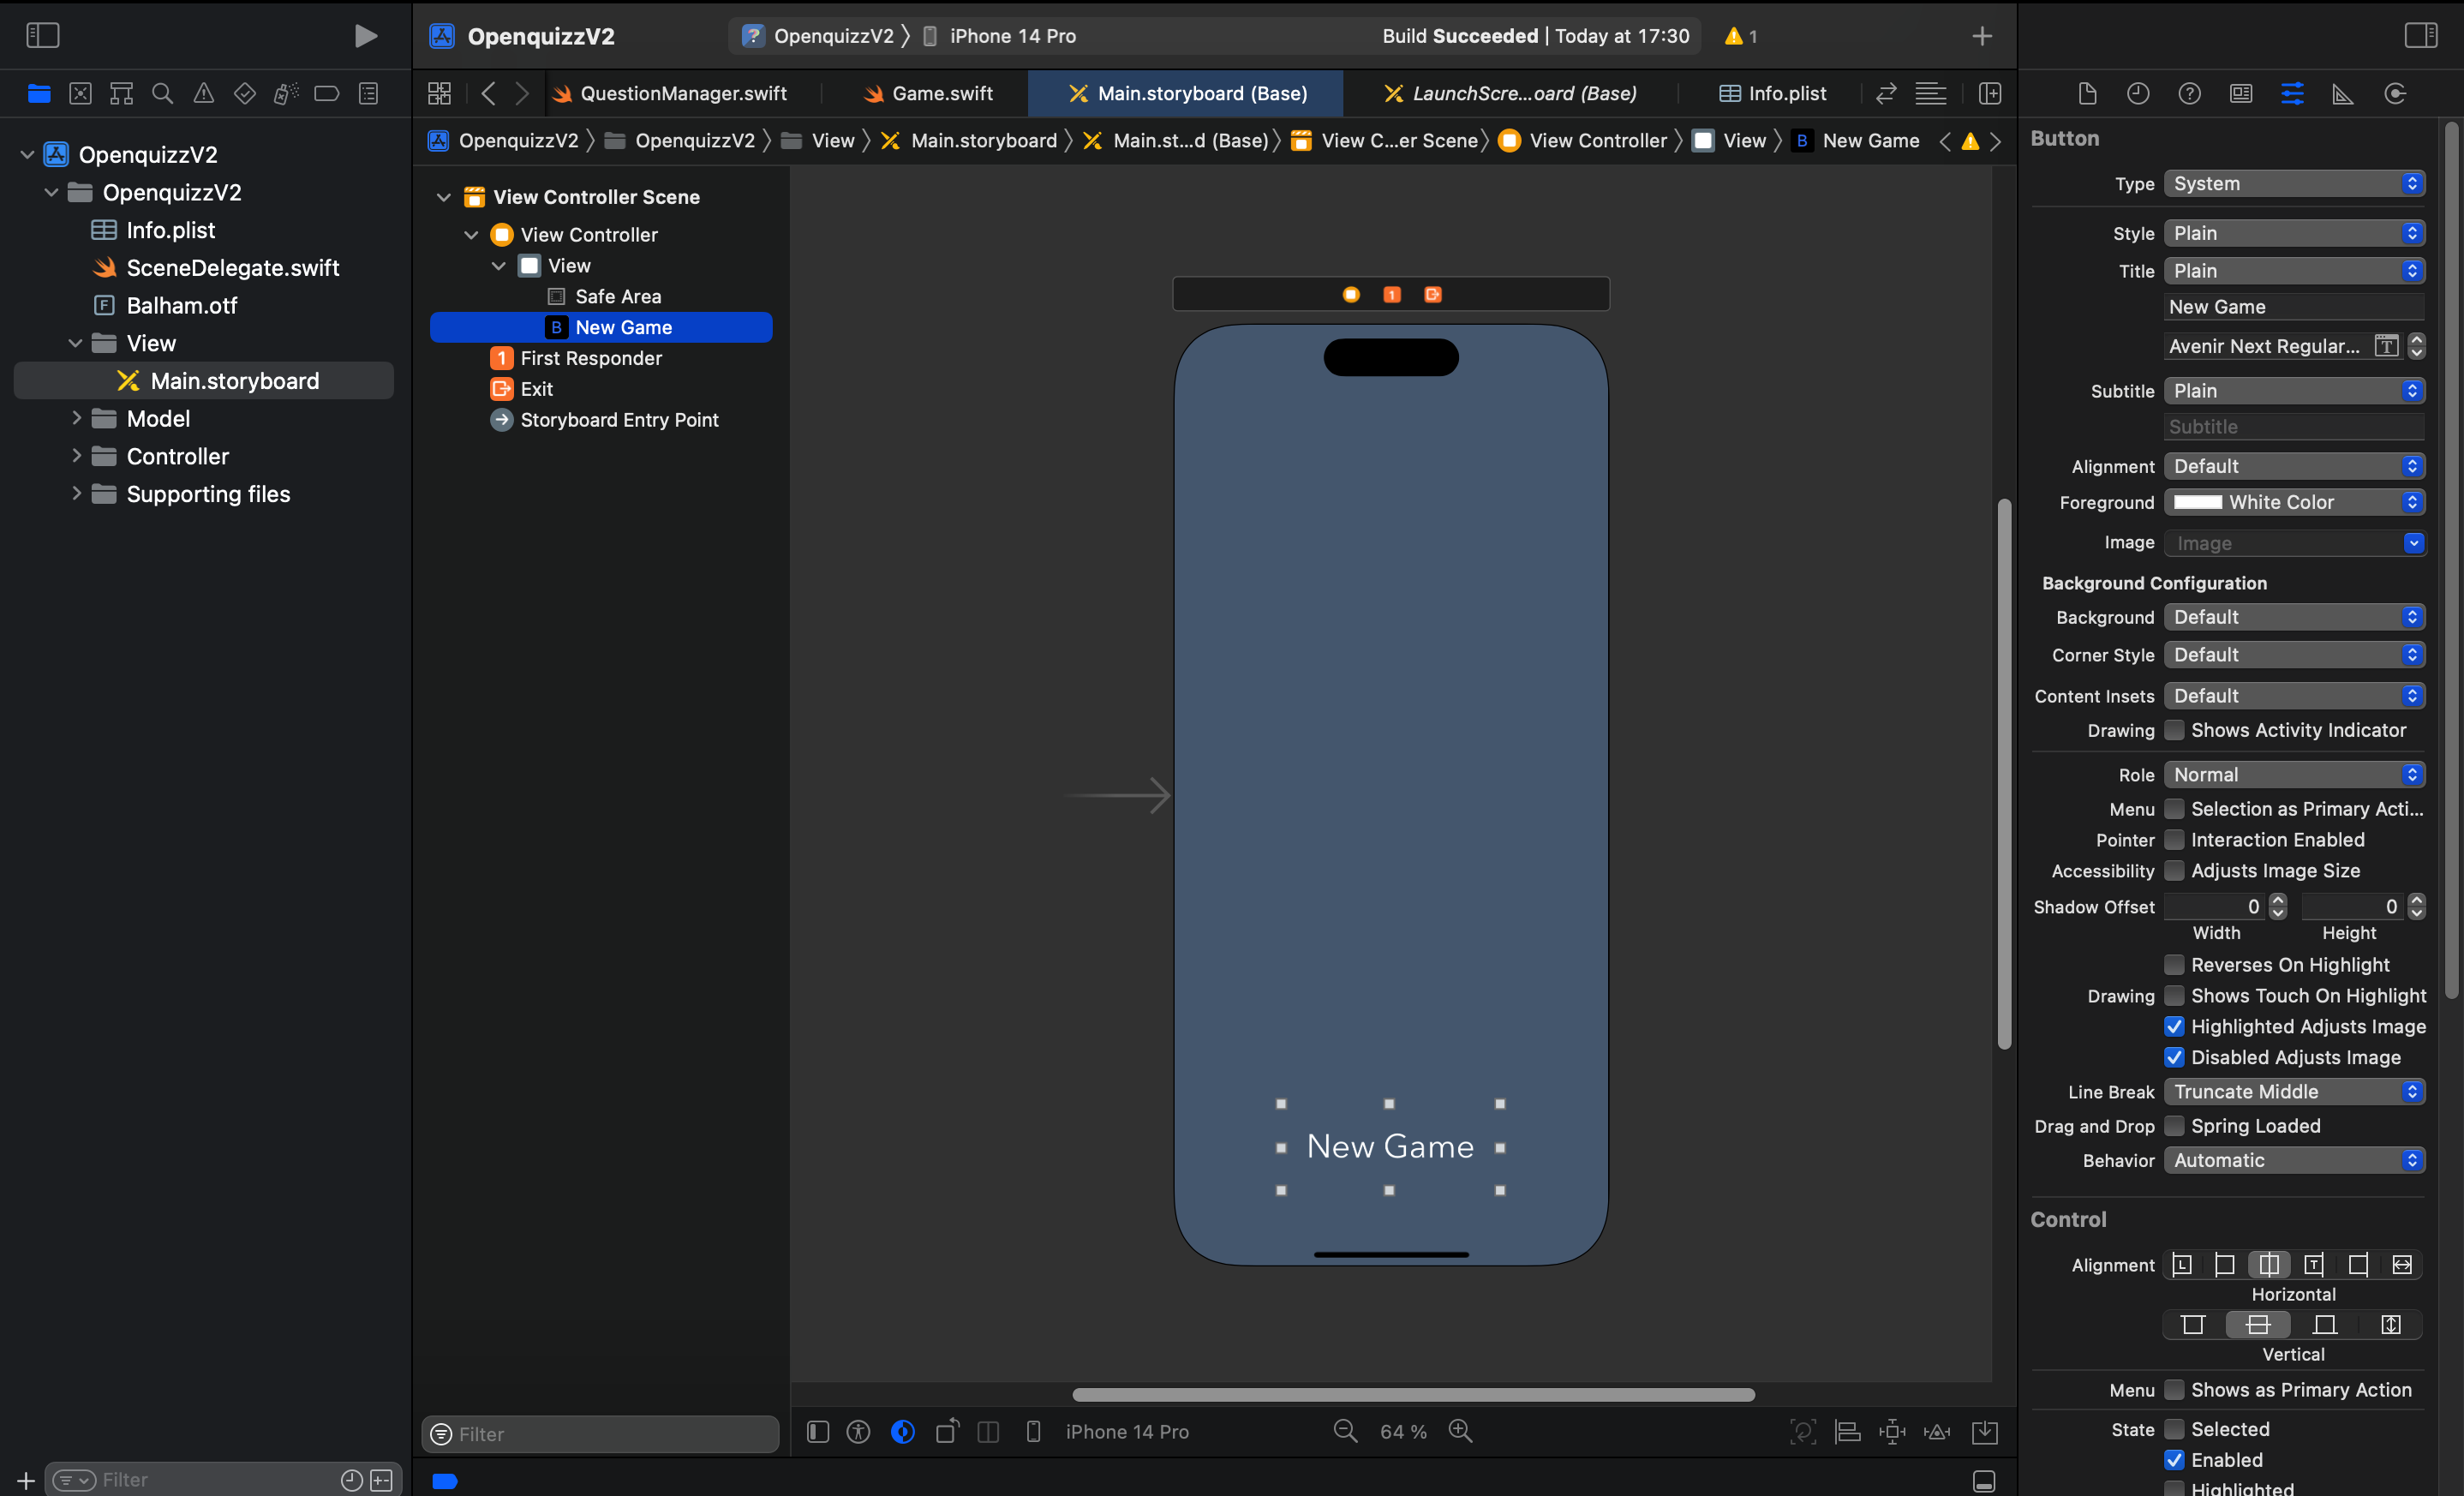Open the Role dropdown

pyautogui.click(x=2294, y=775)
